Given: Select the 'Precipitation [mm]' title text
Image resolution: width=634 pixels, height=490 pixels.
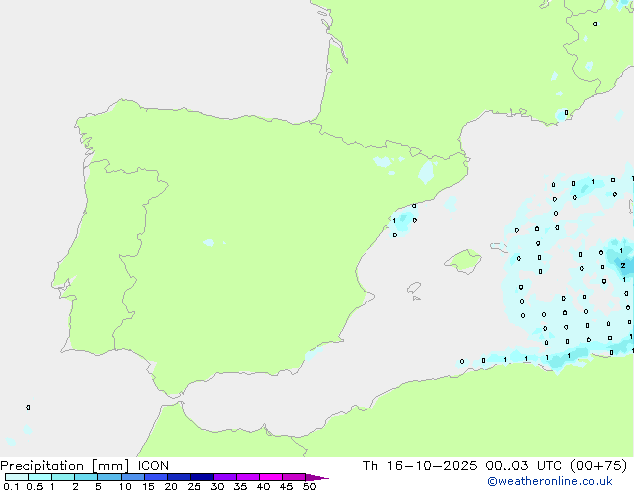Looking at the screenshot, I should 65,466.
